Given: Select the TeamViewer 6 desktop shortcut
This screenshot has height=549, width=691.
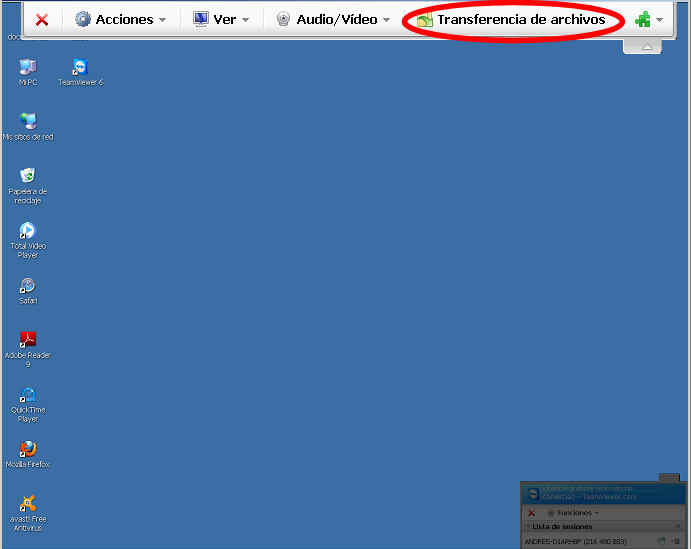Looking at the screenshot, I should pos(80,68).
